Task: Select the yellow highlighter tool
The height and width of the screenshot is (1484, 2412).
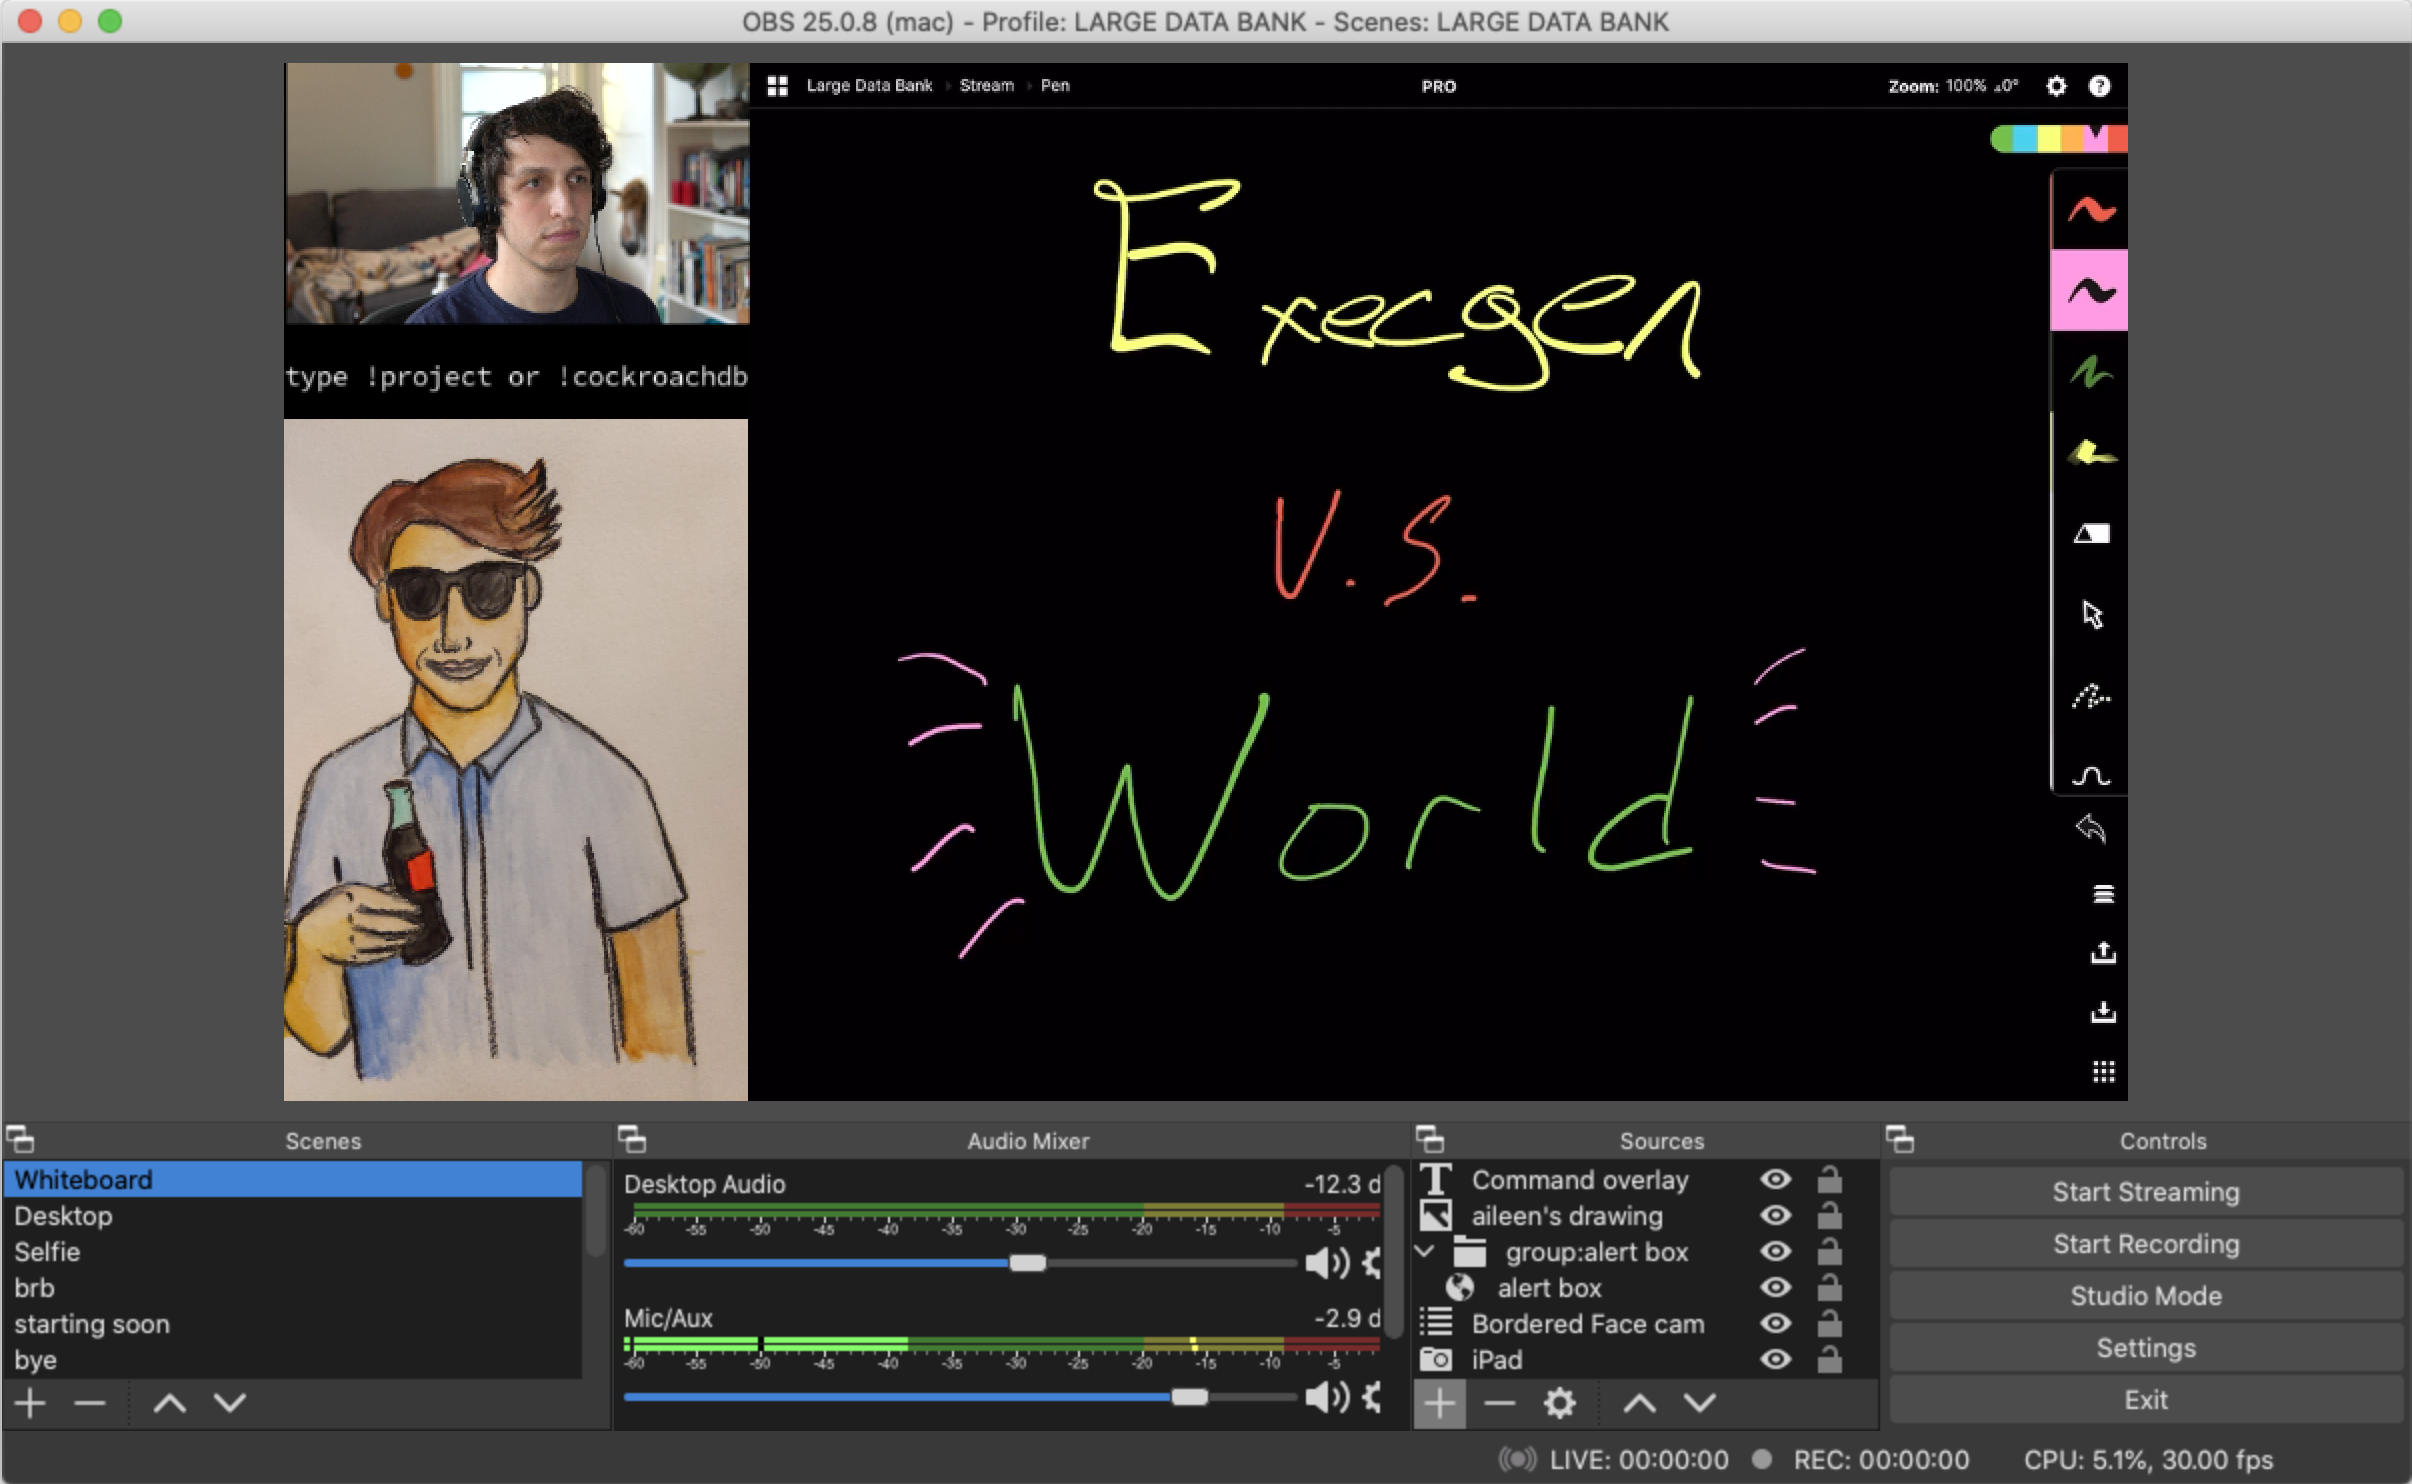Action: click(x=2090, y=453)
